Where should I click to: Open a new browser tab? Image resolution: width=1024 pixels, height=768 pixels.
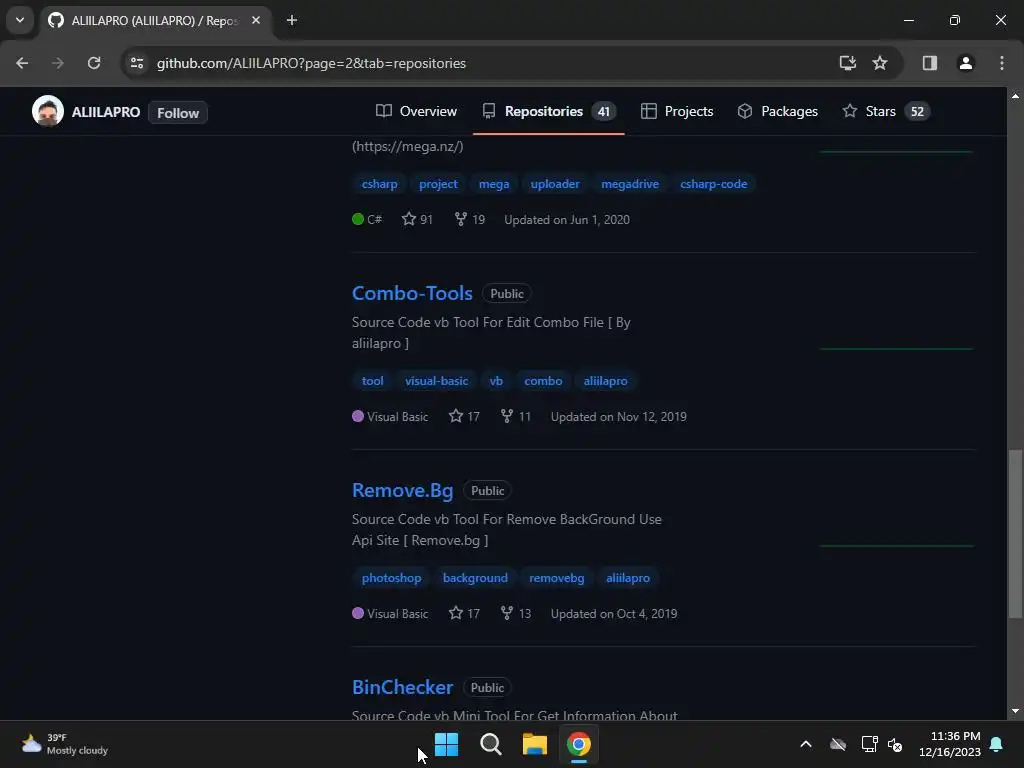point(292,21)
